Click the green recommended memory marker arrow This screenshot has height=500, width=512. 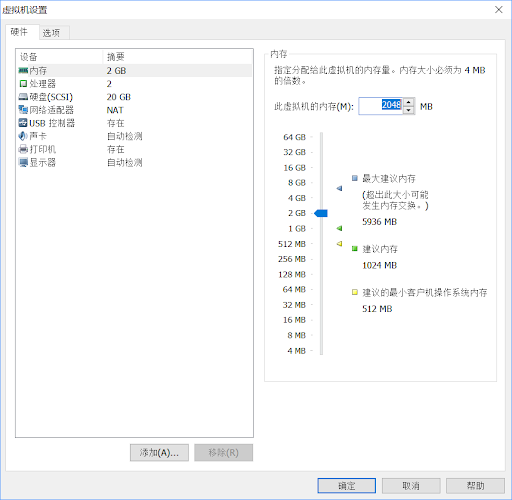[x=339, y=228]
